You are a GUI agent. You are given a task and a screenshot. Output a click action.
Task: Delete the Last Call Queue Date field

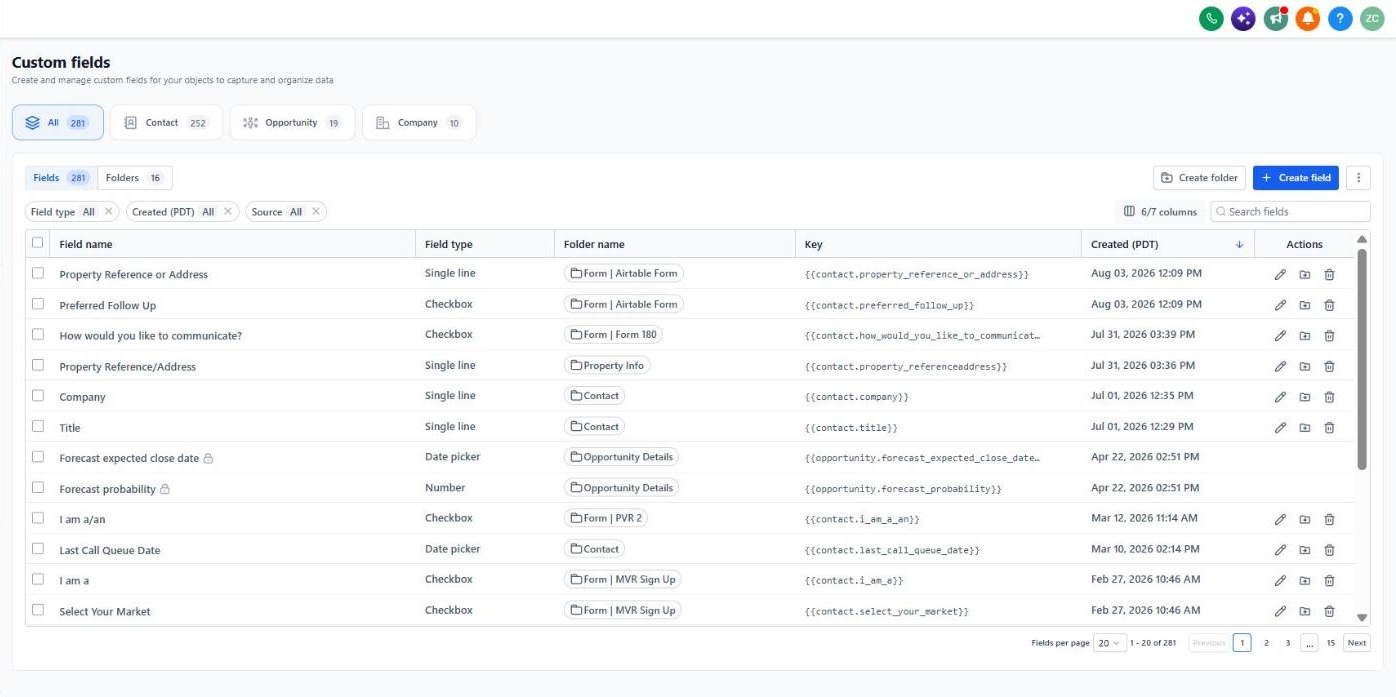click(1329, 550)
